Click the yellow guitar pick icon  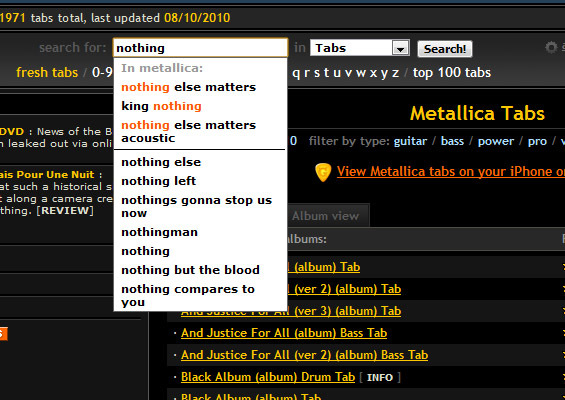323,172
